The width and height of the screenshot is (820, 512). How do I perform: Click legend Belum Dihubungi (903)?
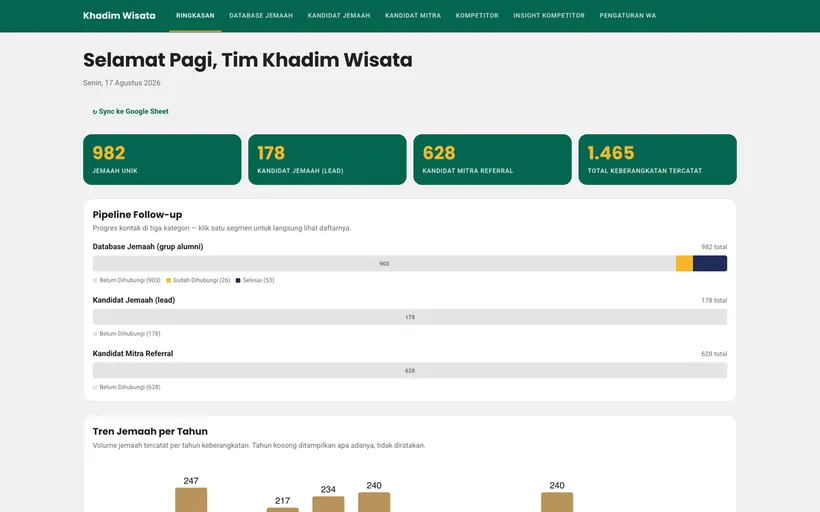(127, 280)
